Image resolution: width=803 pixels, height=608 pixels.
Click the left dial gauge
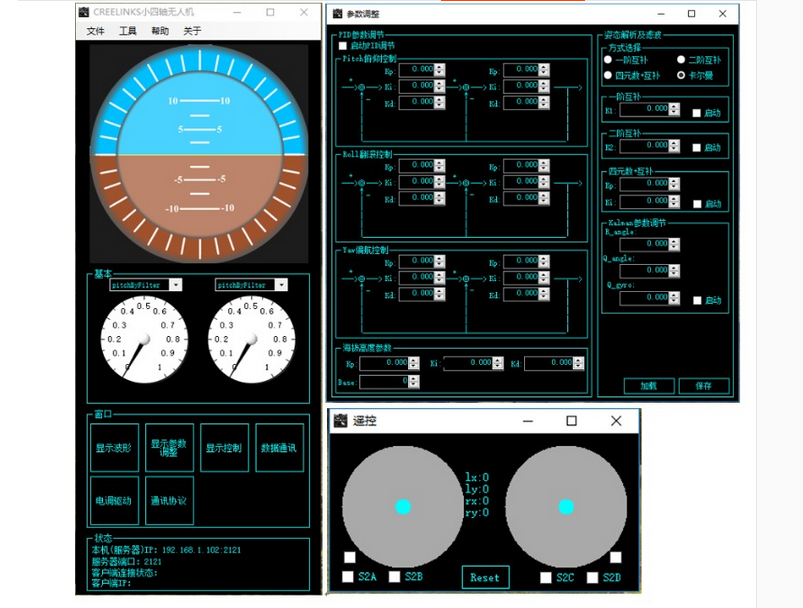click(x=144, y=340)
